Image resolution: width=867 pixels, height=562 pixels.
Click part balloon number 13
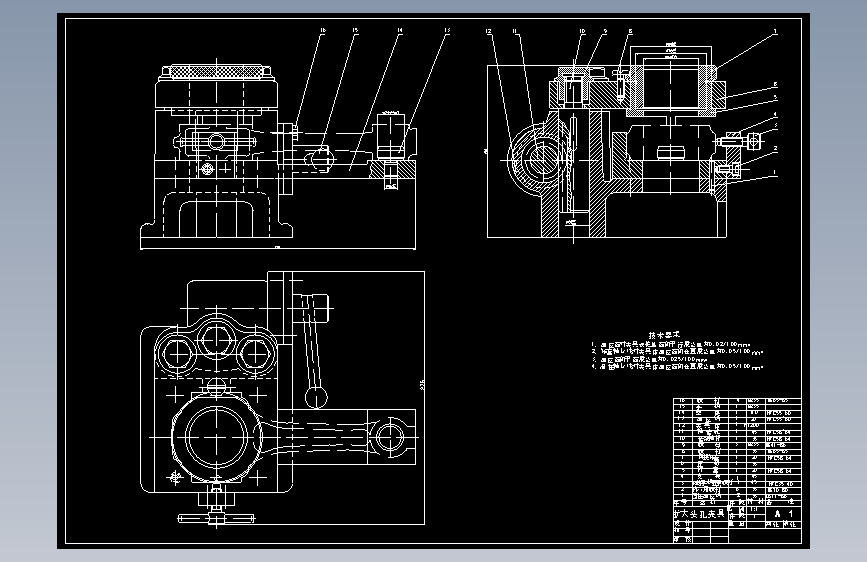447,31
